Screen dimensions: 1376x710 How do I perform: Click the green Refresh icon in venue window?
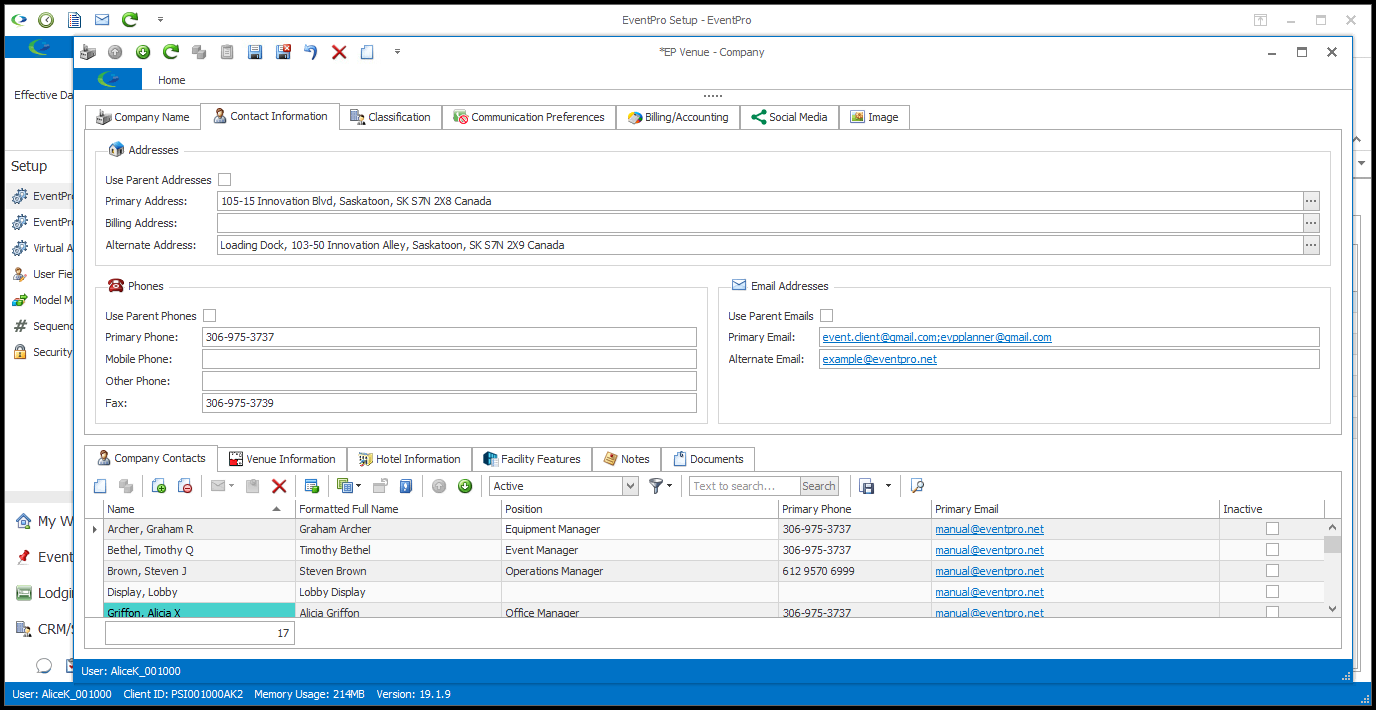tap(171, 52)
